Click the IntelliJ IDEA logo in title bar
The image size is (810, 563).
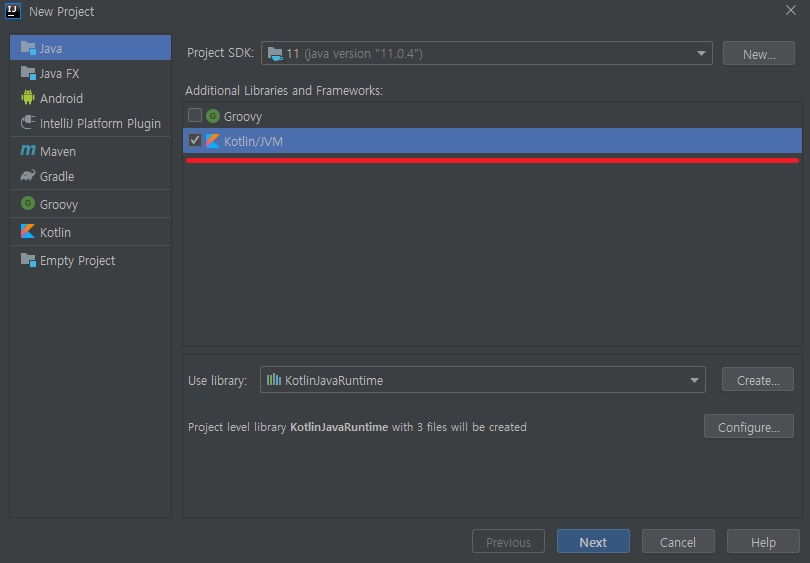[13, 11]
